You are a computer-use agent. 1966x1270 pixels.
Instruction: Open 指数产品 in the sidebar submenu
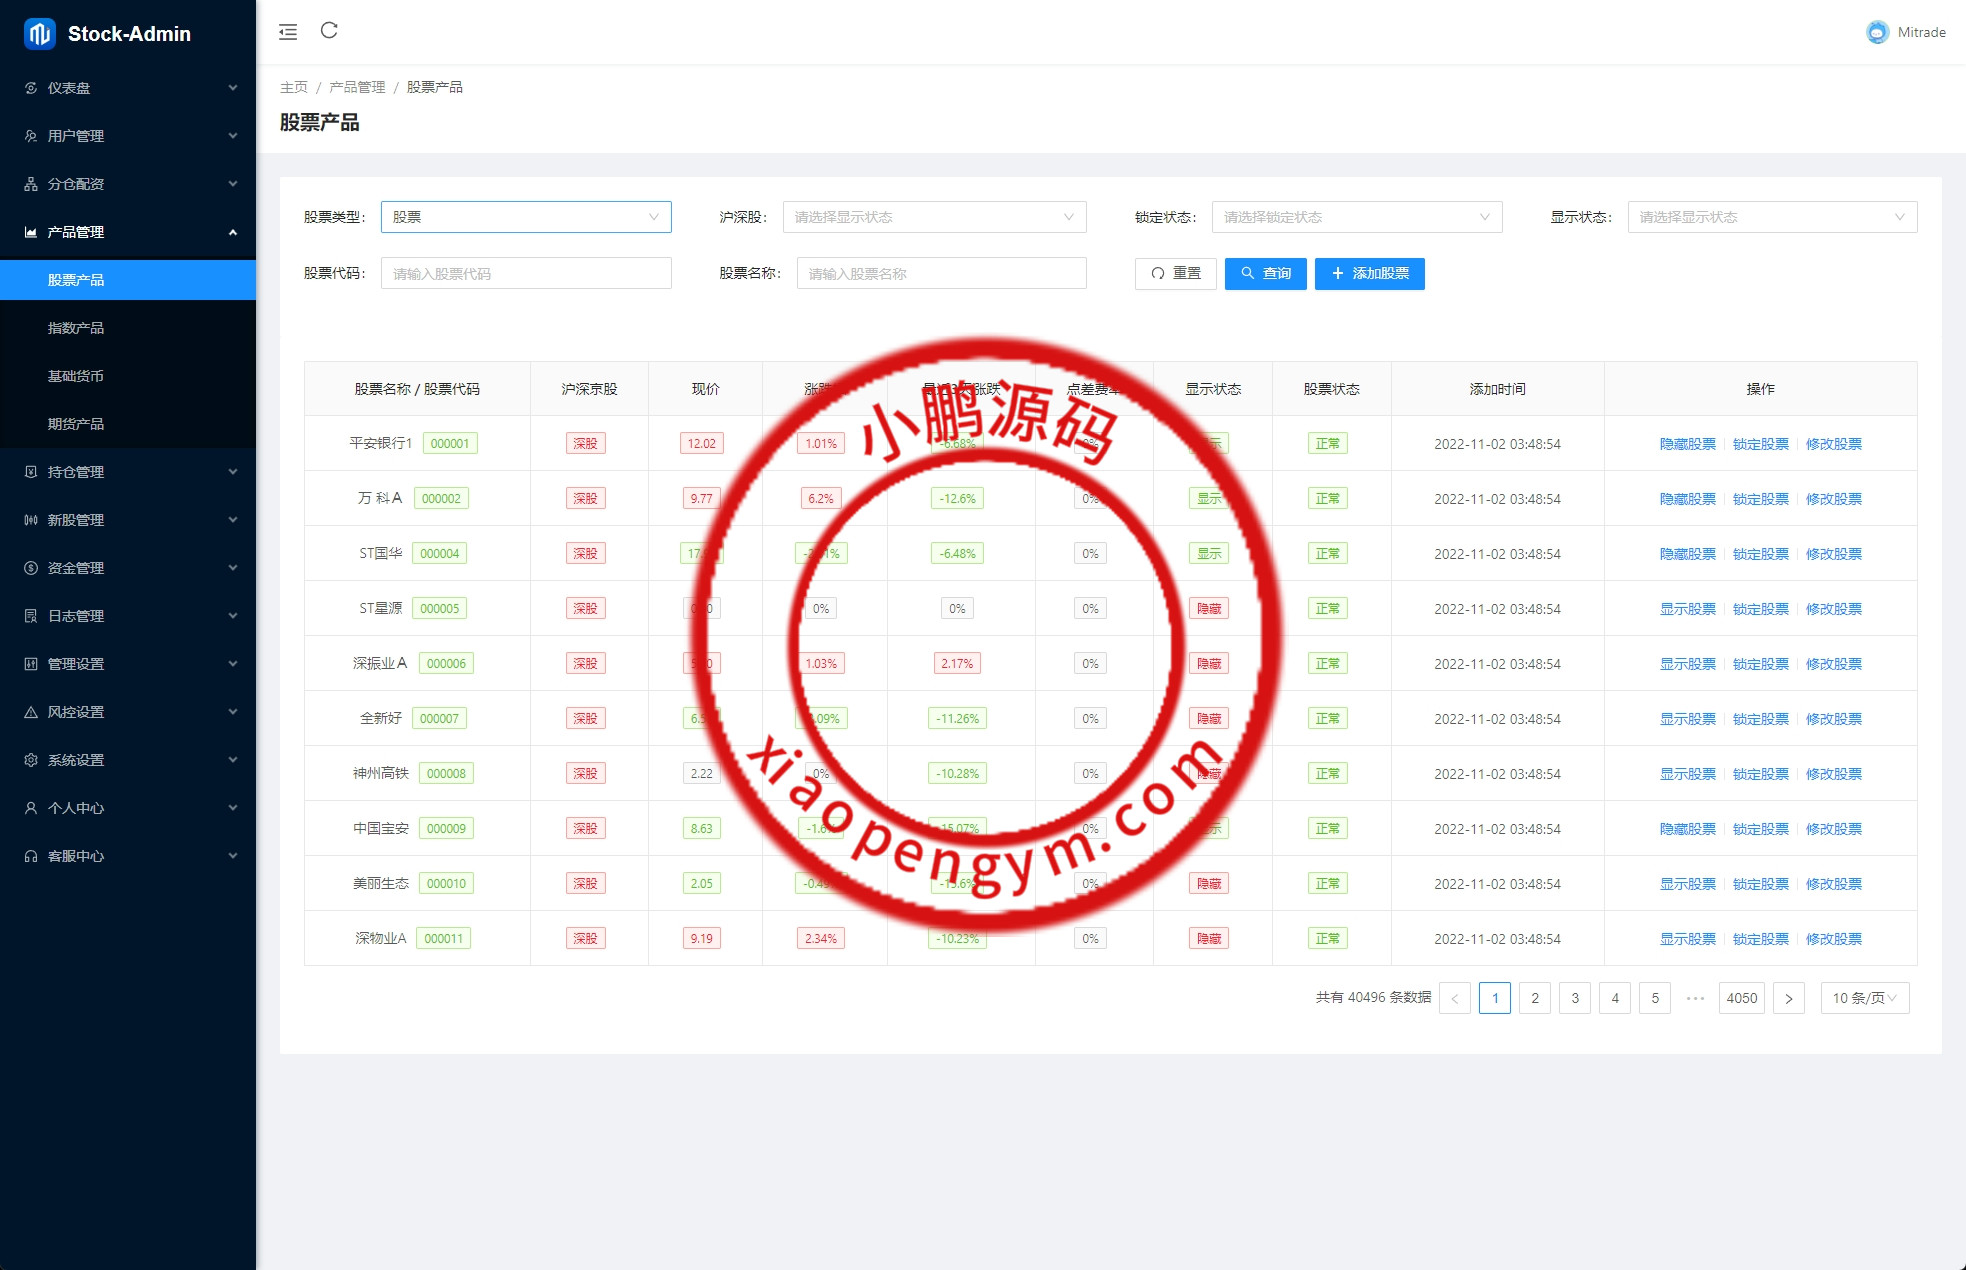pyautogui.click(x=76, y=328)
